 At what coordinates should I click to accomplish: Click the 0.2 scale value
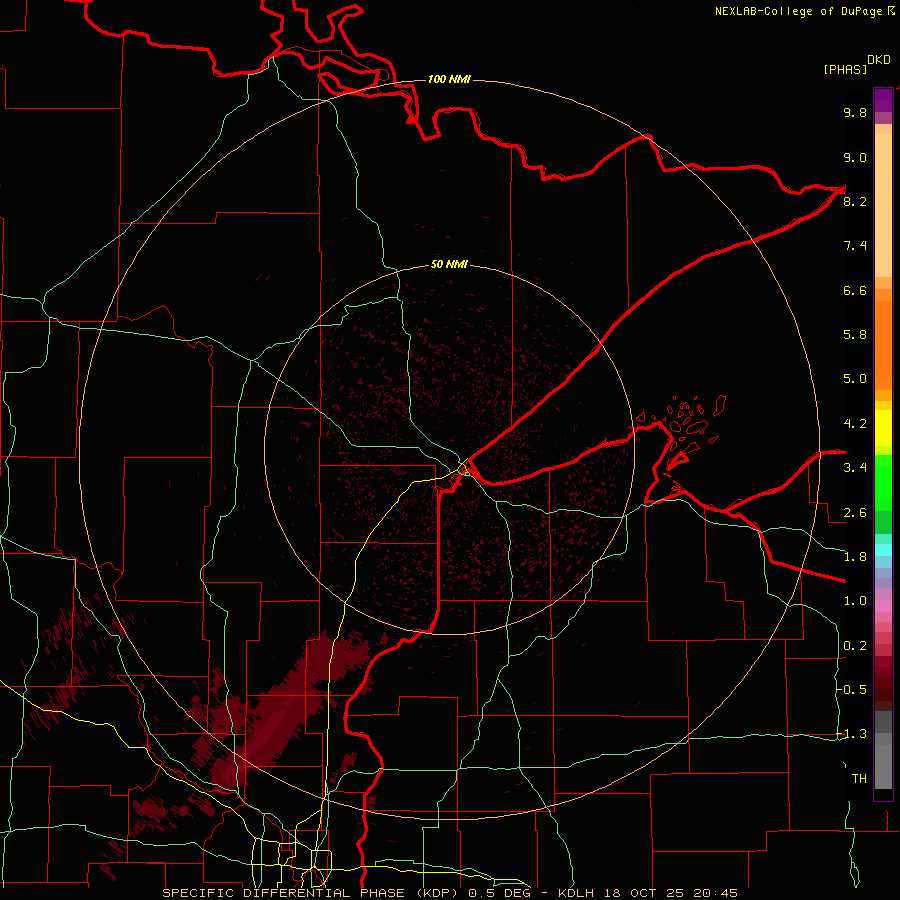click(855, 646)
